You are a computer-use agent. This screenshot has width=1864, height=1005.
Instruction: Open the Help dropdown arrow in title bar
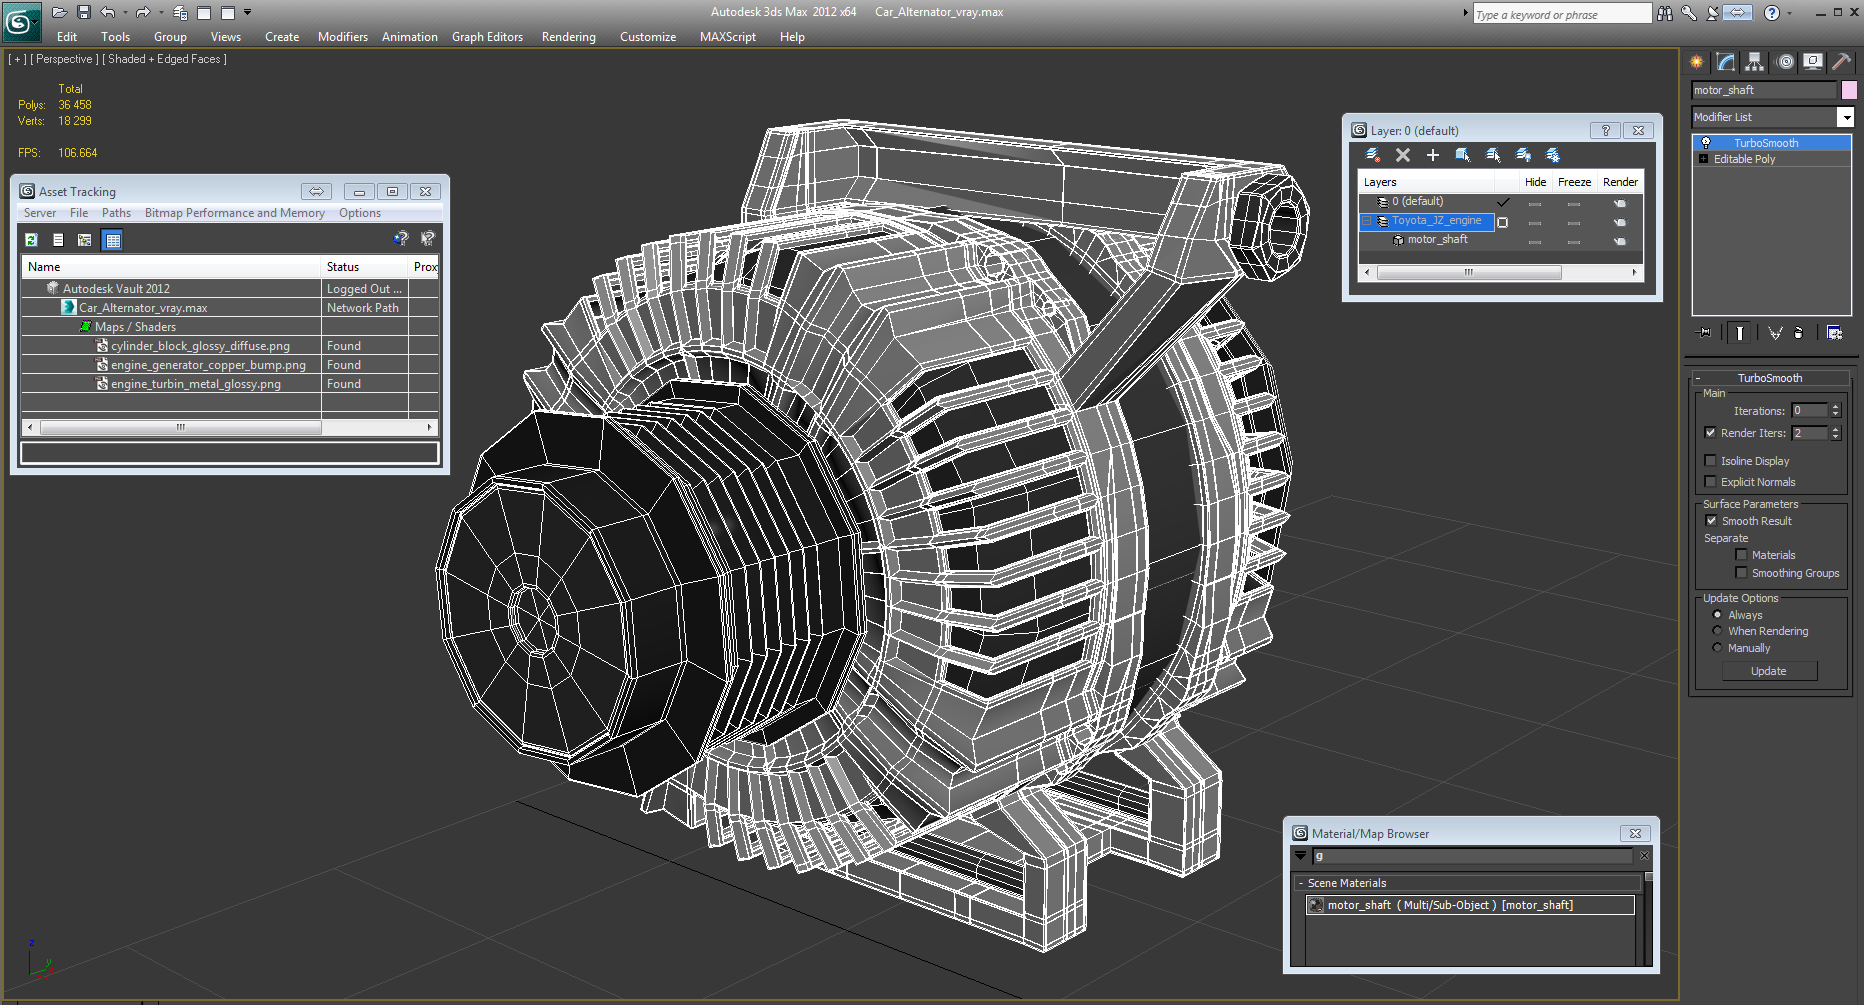1789,13
